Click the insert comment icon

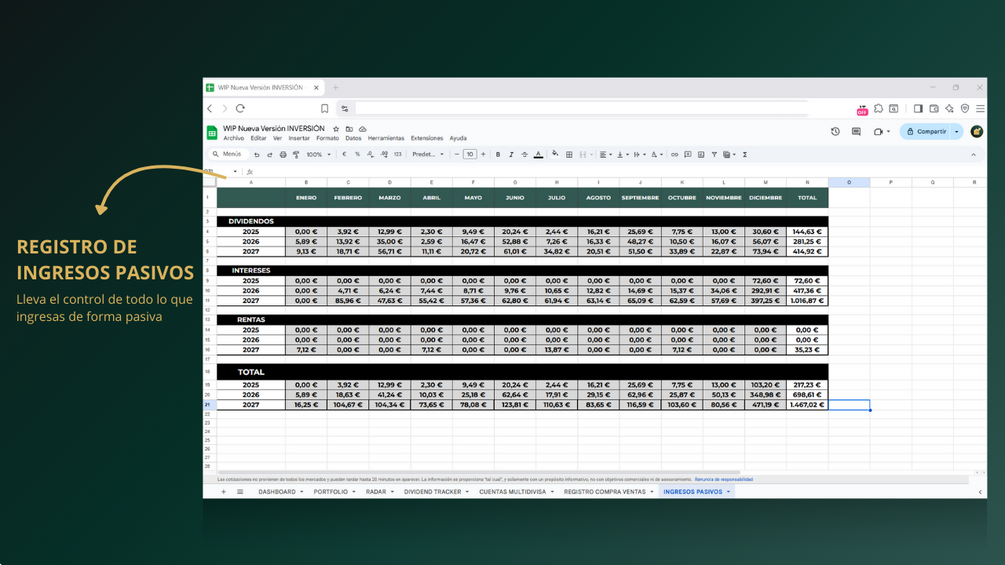coord(688,154)
